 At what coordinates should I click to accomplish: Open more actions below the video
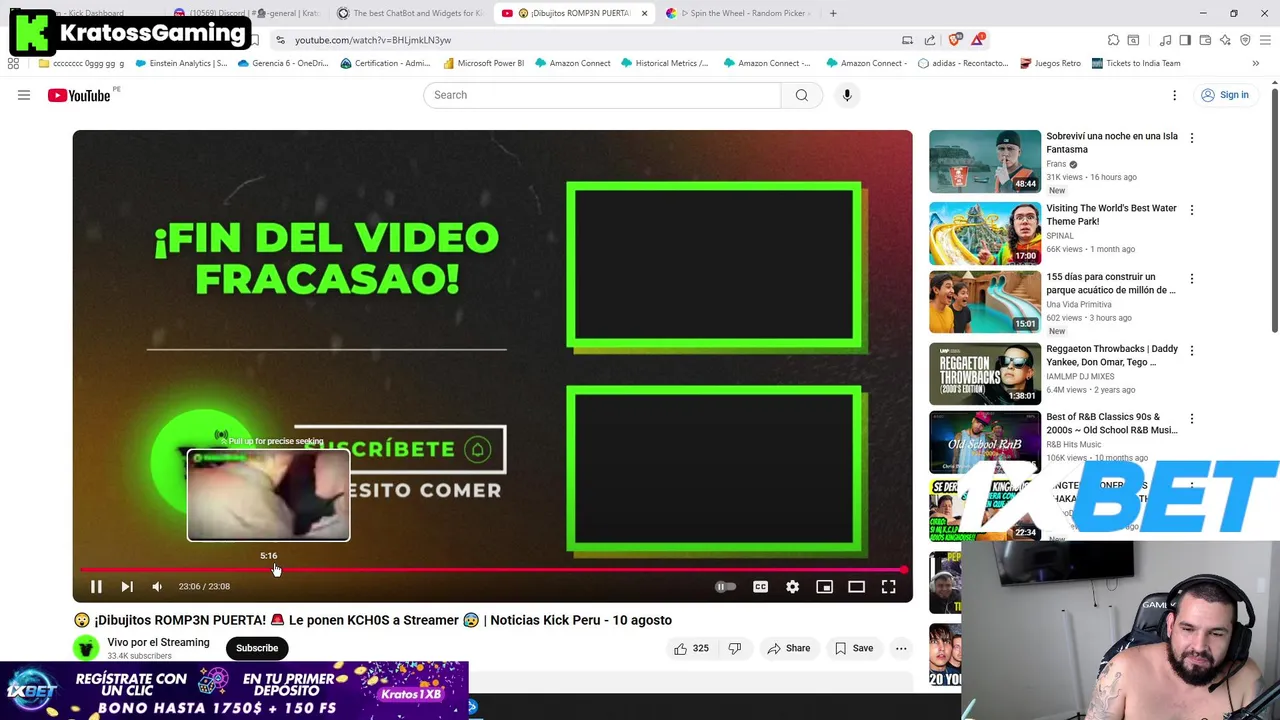click(x=901, y=648)
